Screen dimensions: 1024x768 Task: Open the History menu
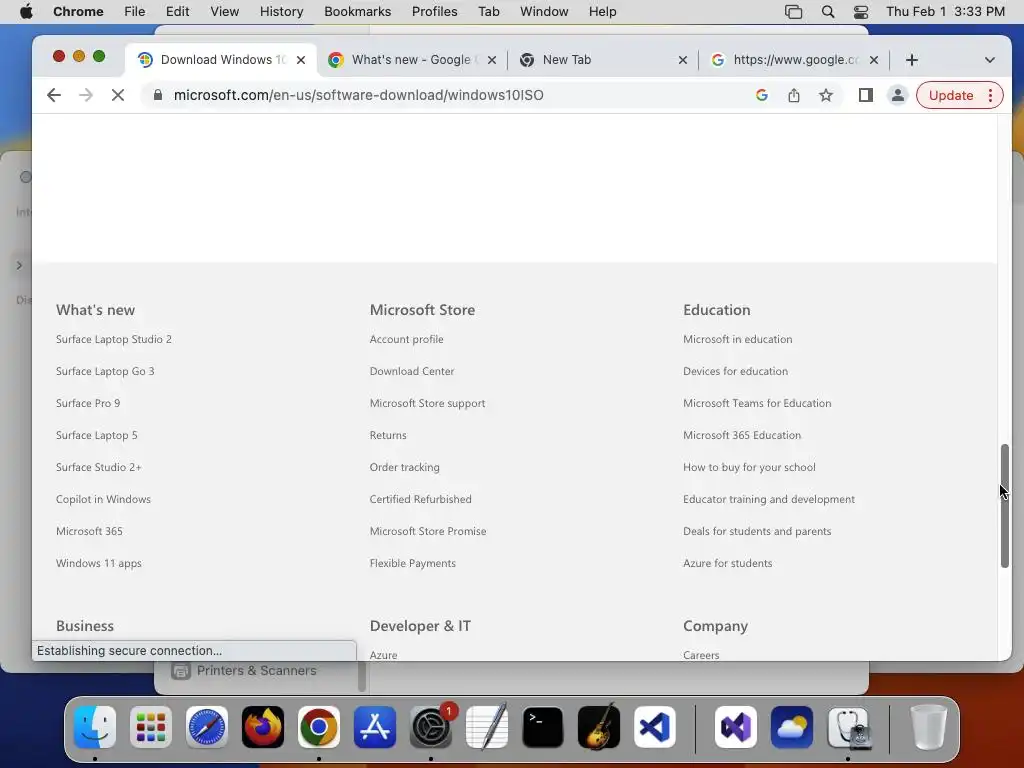pyautogui.click(x=281, y=12)
